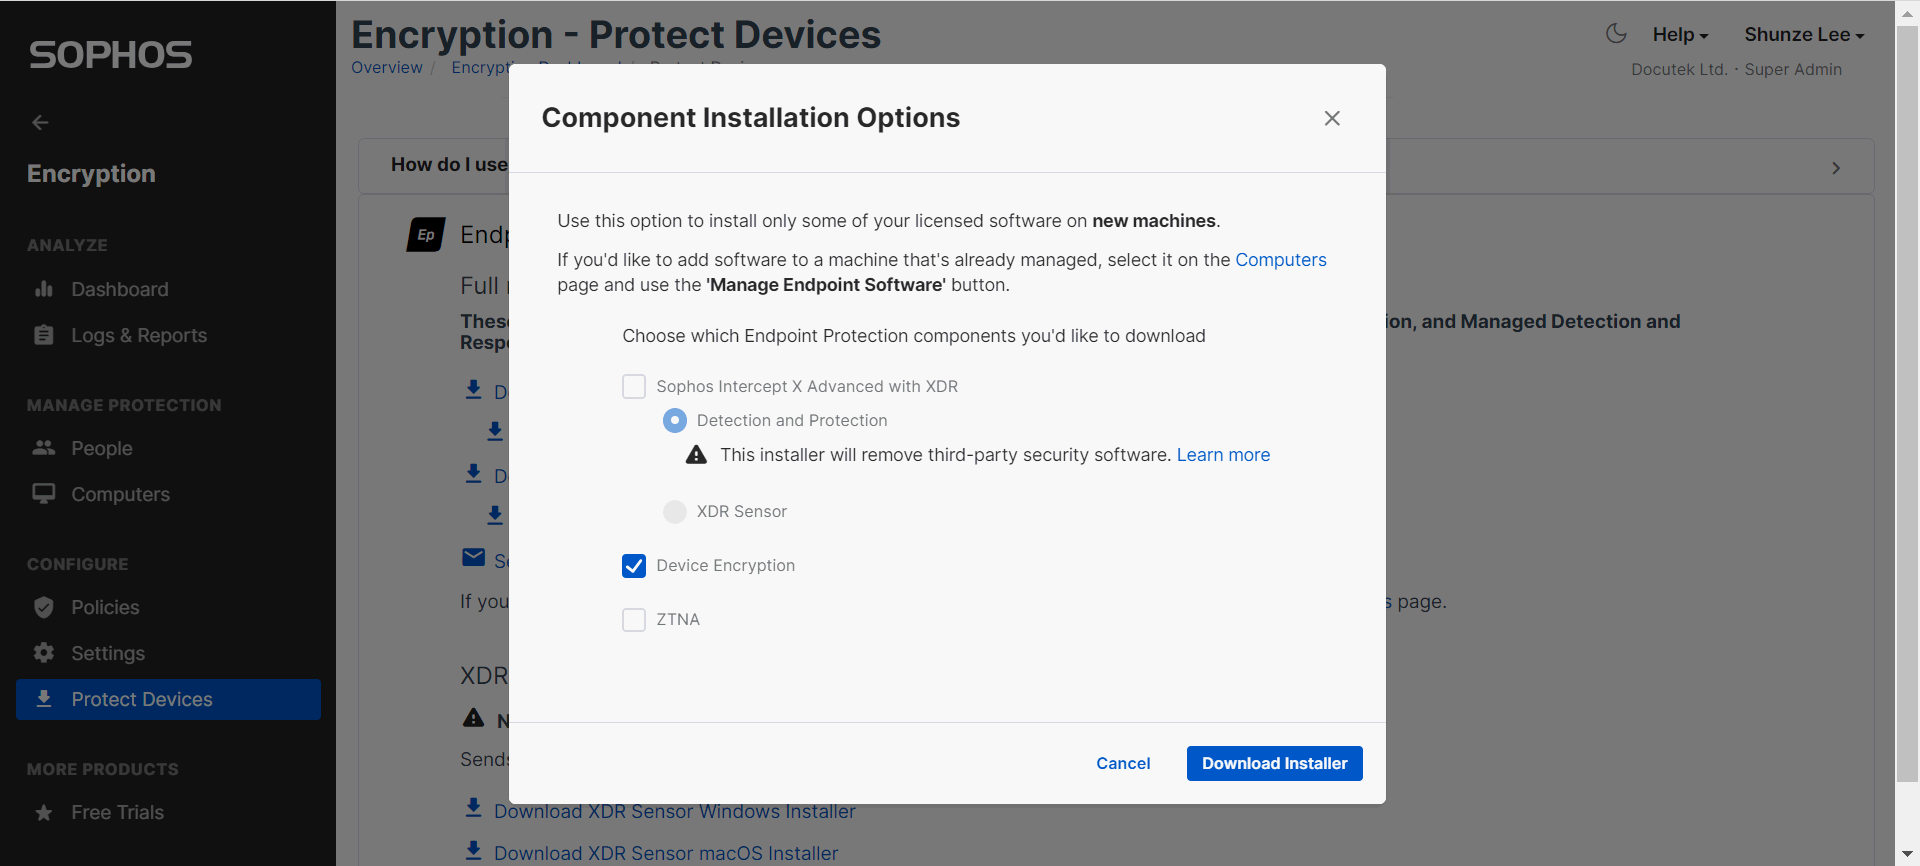Click the warning triangle beside installer notice
This screenshot has width=1920, height=866.
(x=697, y=455)
